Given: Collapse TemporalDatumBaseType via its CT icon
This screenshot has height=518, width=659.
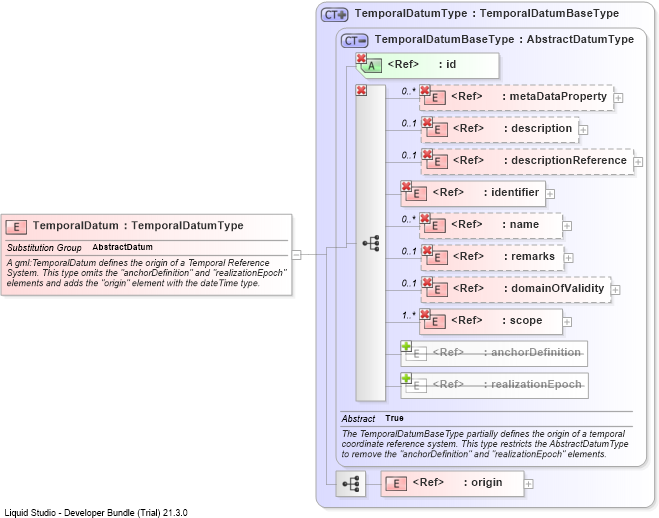Looking at the screenshot, I should [355, 41].
